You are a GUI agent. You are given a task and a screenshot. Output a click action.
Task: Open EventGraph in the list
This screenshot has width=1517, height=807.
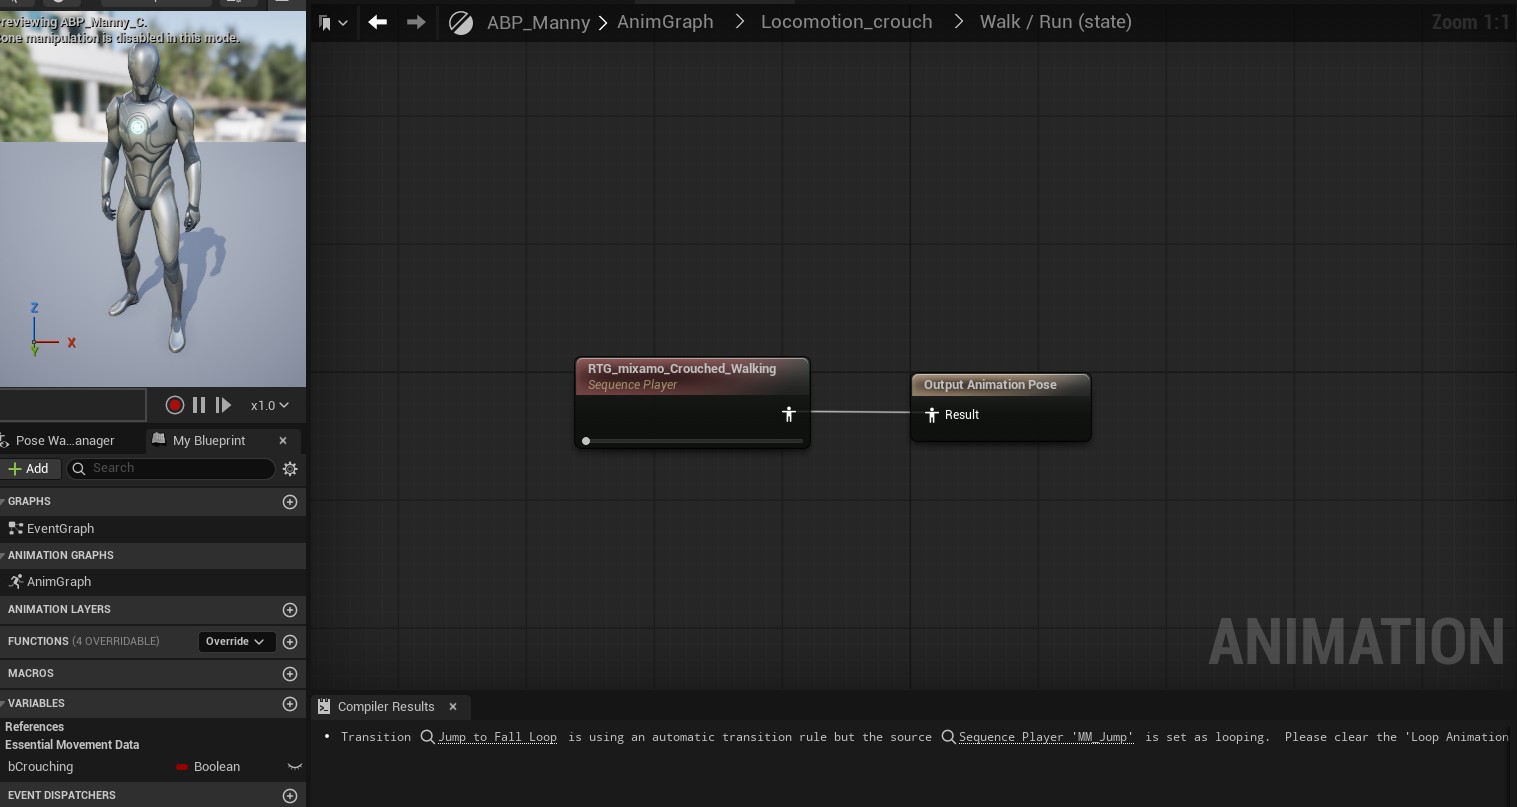[x=60, y=529]
